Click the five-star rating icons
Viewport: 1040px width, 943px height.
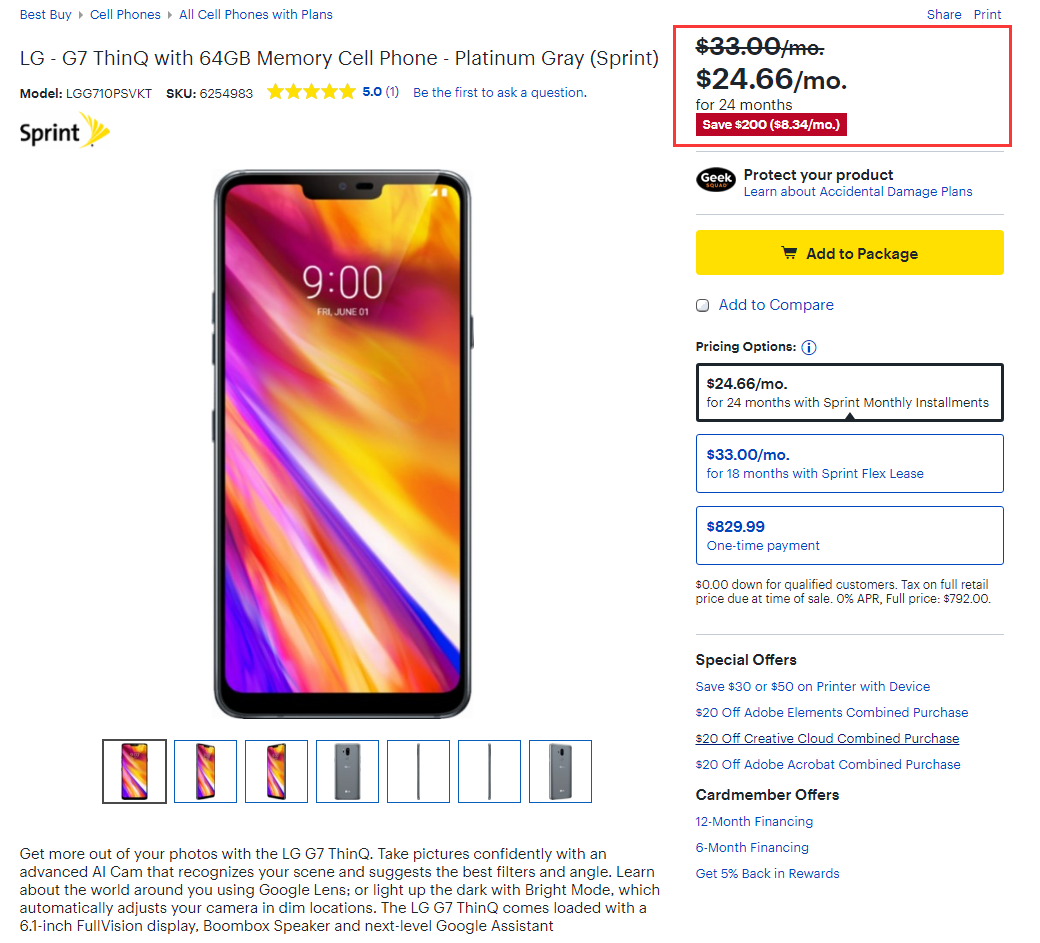[311, 92]
